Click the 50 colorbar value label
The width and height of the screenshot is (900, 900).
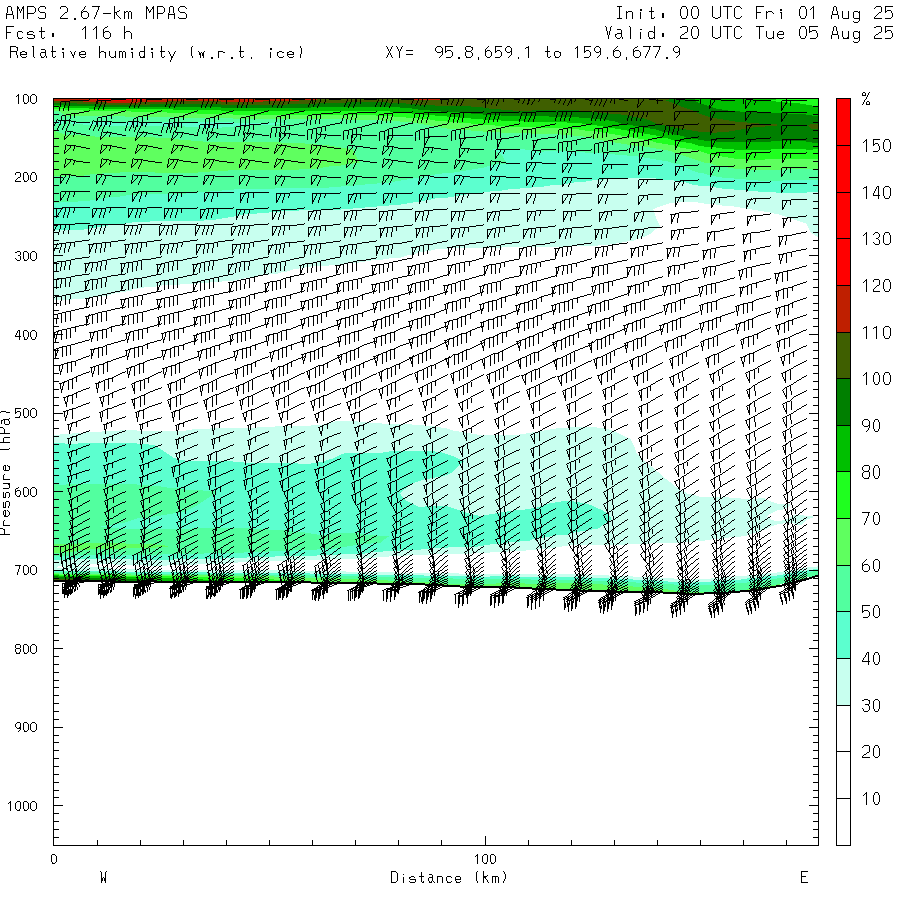(871, 612)
